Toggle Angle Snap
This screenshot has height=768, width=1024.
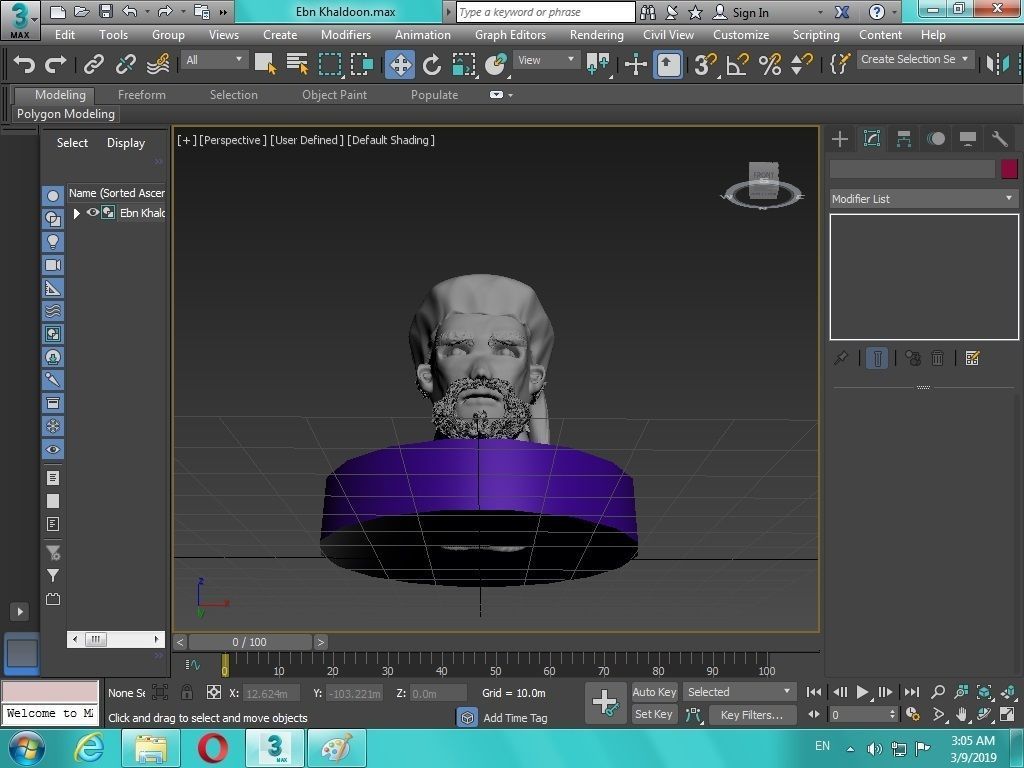coord(737,64)
